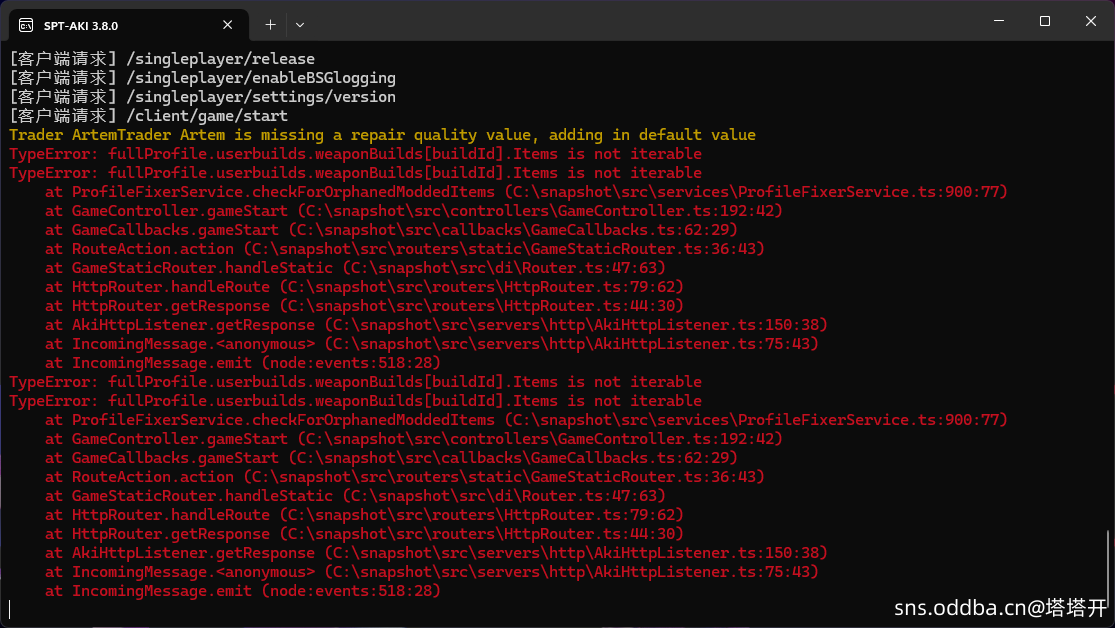Close the SPT-AKI 3.8.0 tab
This screenshot has height=628, width=1115.
click(229, 24)
